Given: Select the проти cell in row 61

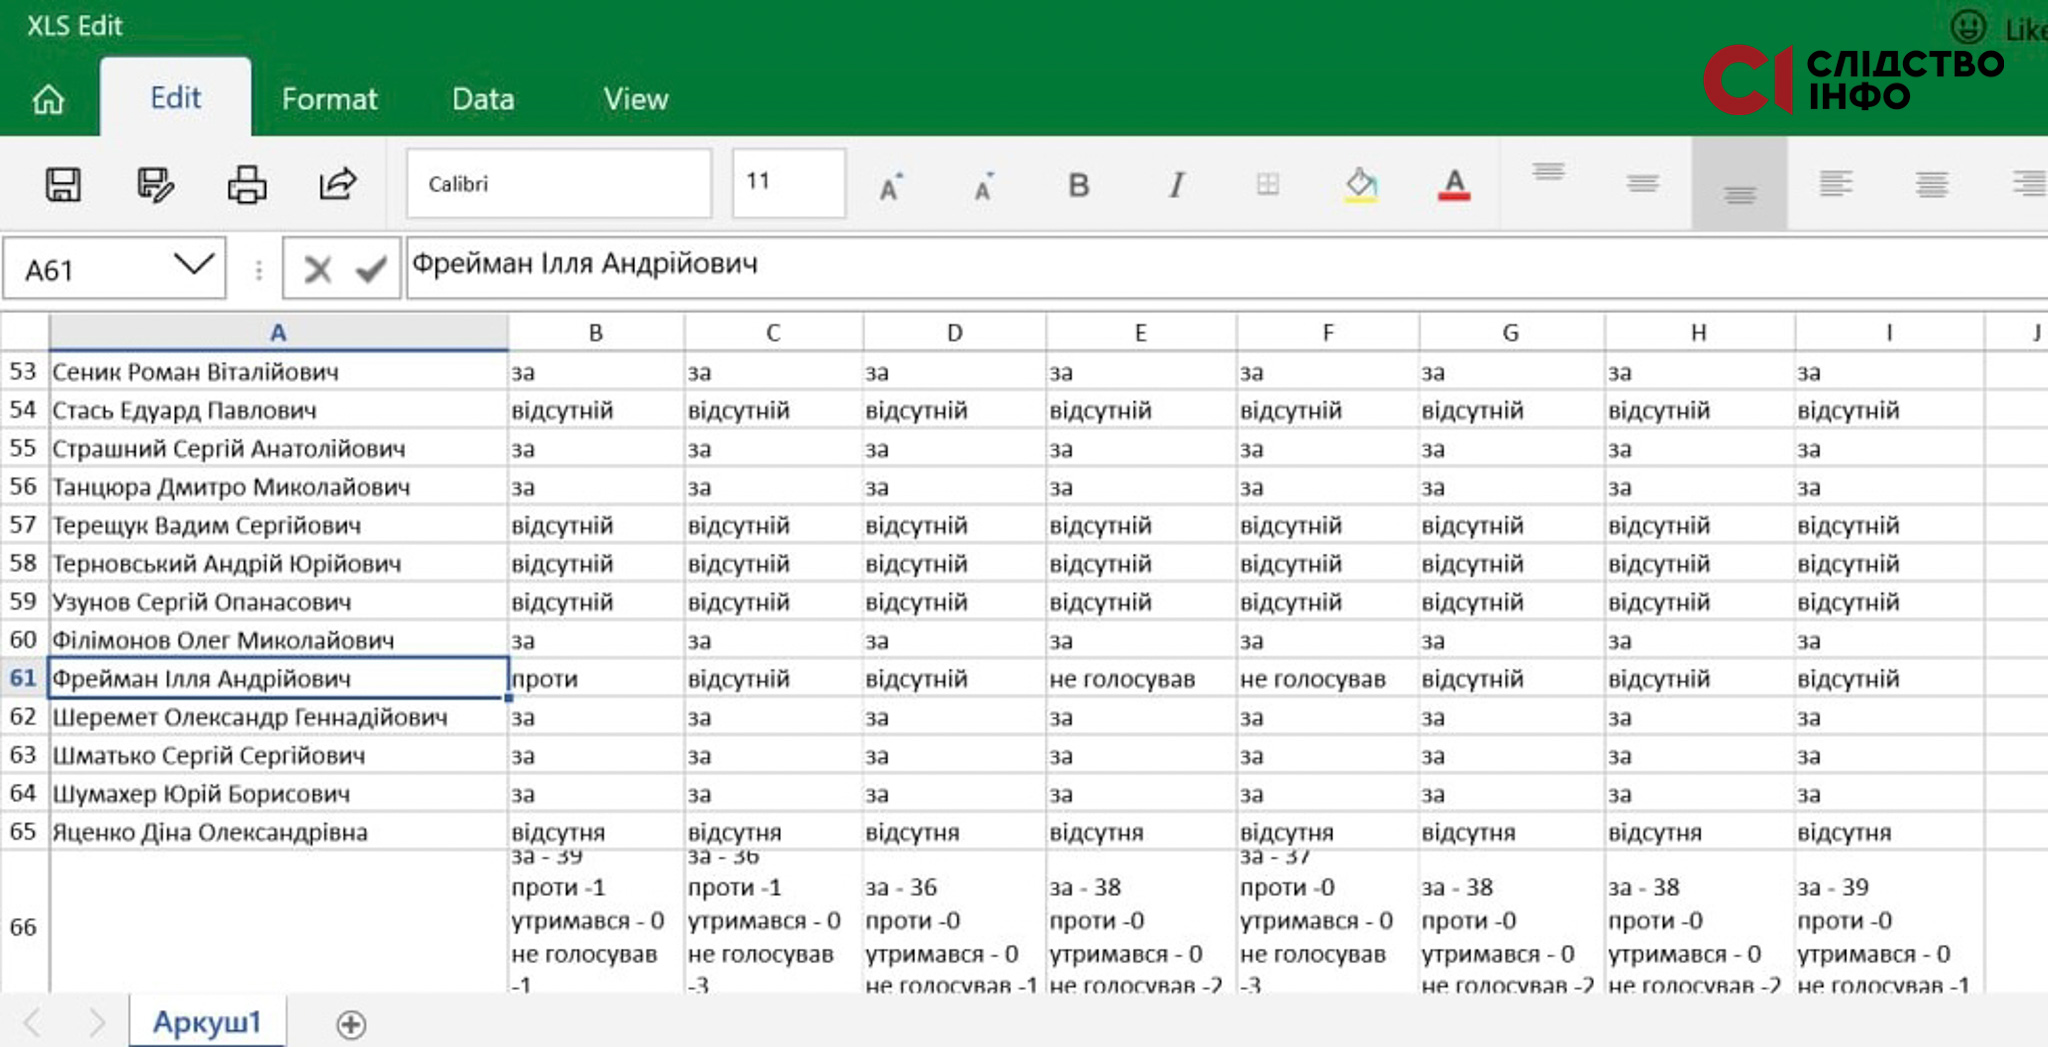Looking at the screenshot, I should 597,678.
